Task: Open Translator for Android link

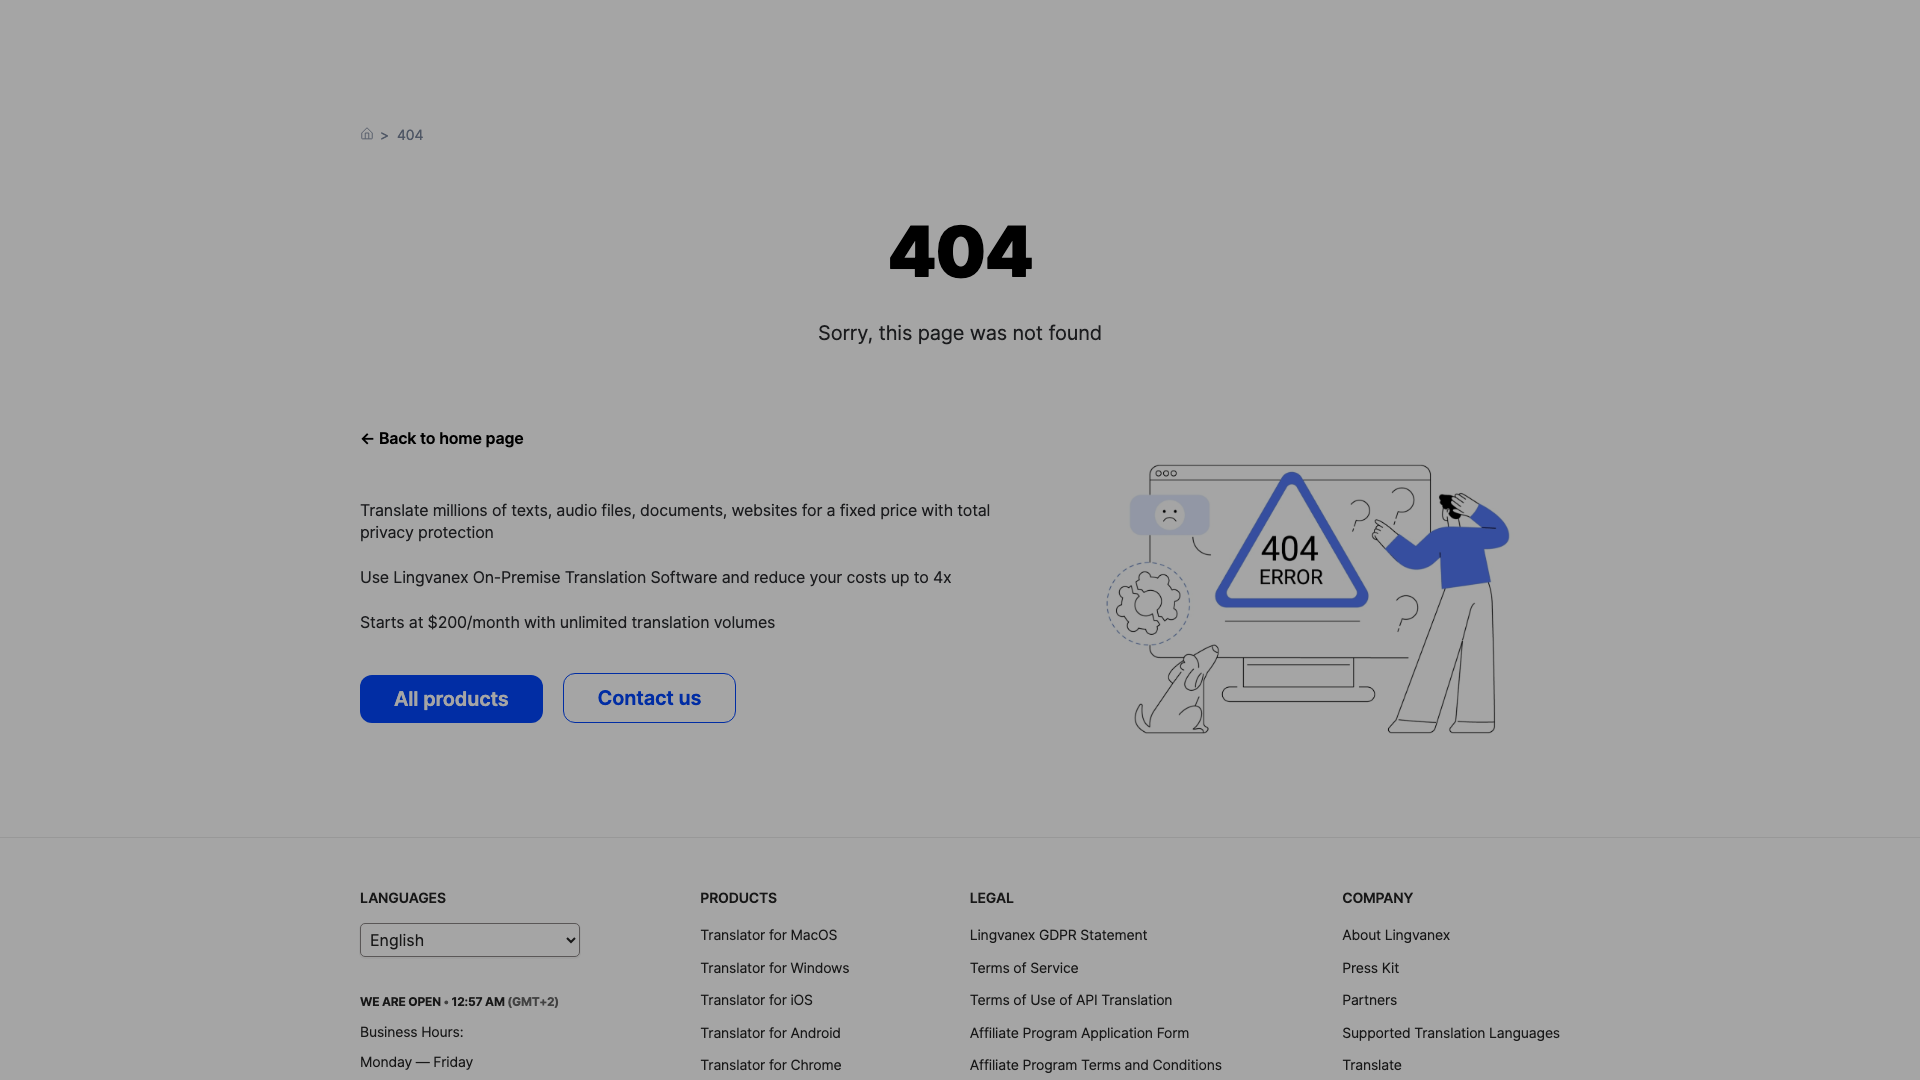Action: coord(770,1033)
